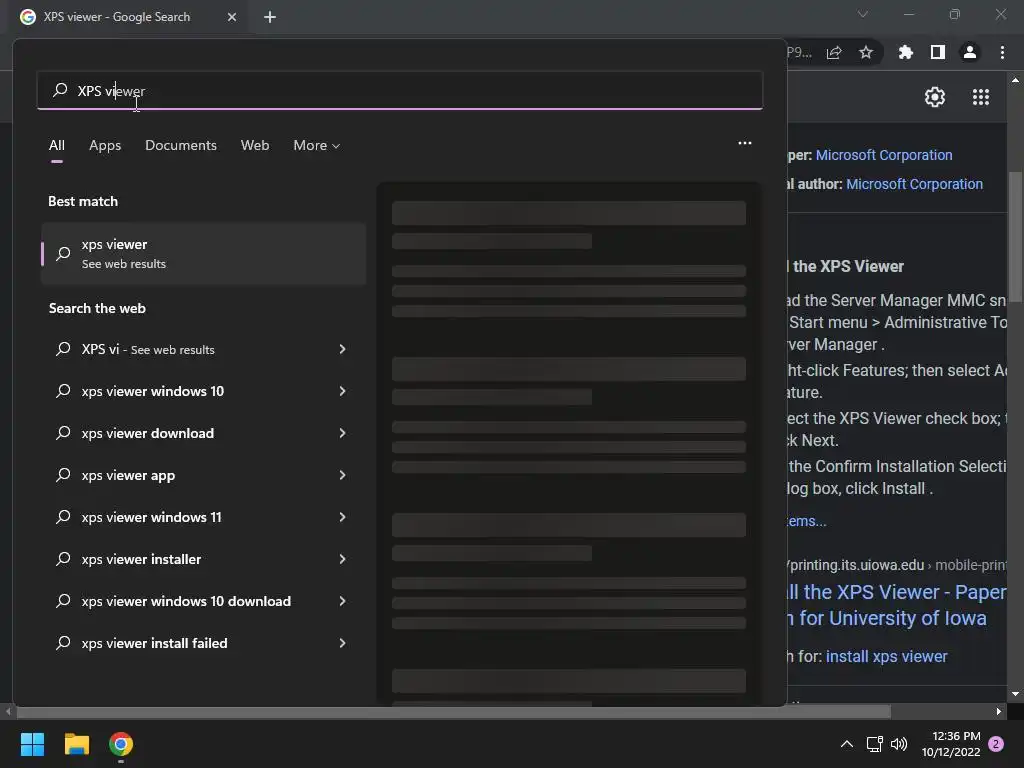Screen dimensions: 1024x768
Task: Click the Windows Start button
Action: [32, 744]
